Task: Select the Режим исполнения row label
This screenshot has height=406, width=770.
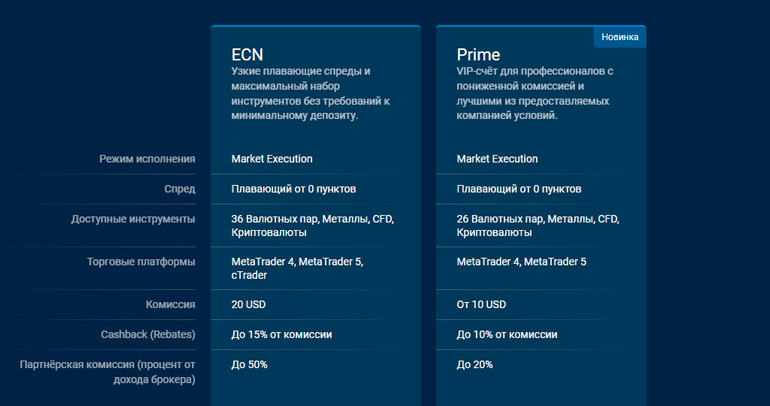Action: click(147, 159)
